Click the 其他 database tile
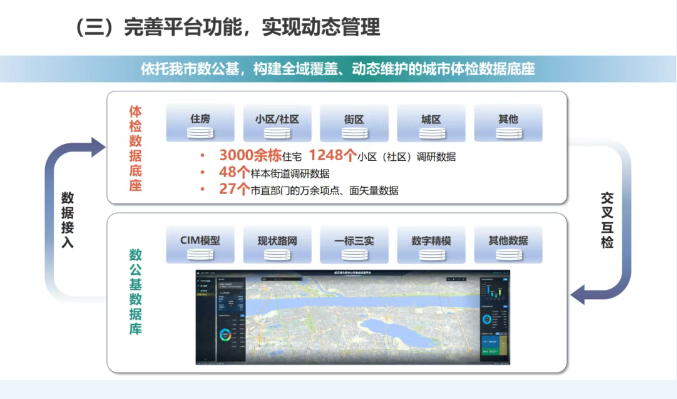The width and height of the screenshot is (677, 399). (x=508, y=123)
